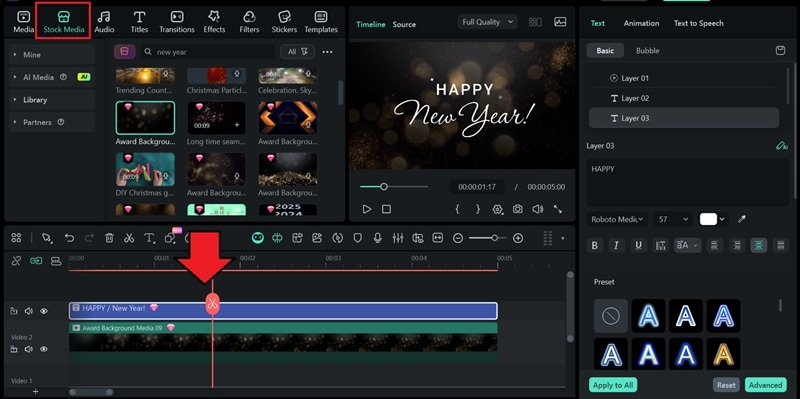This screenshot has height=399, width=800.
Task: Open the audio mixer icon
Action: 398,238
